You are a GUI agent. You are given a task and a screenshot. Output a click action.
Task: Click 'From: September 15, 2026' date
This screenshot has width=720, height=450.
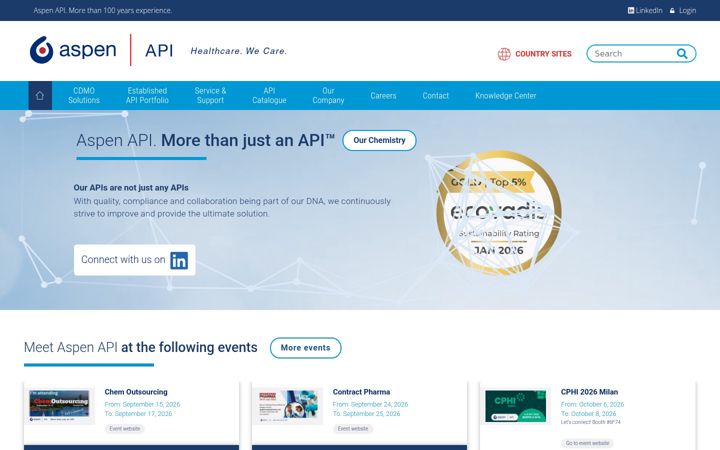tap(142, 405)
